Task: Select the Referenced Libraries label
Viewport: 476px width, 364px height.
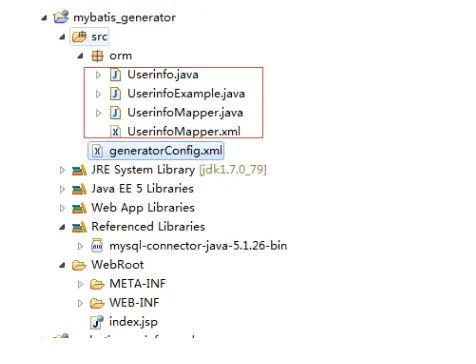Action: tap(148, 227)
